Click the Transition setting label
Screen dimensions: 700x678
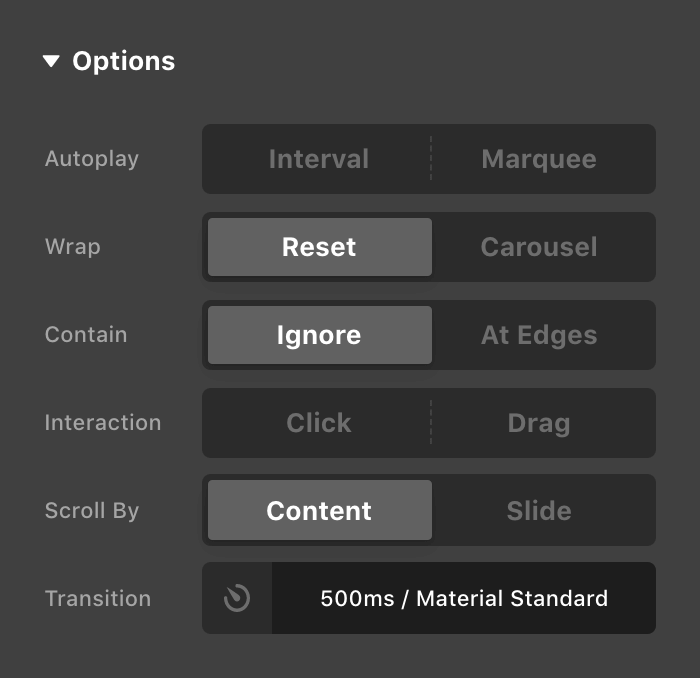click(x=98, y=599)
